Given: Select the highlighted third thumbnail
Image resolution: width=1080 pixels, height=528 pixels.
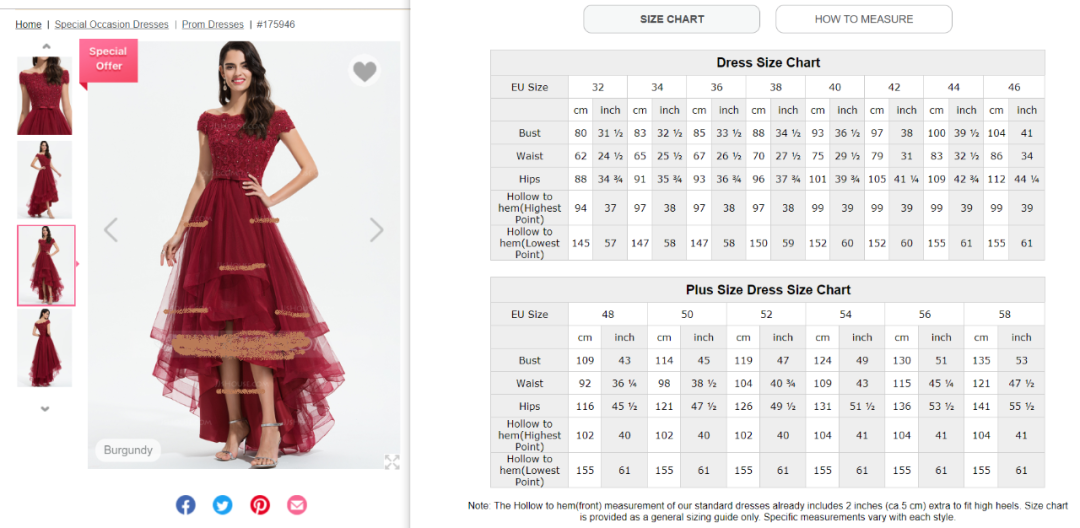Looking at the screenshot, I should click(x=46, y=265).
